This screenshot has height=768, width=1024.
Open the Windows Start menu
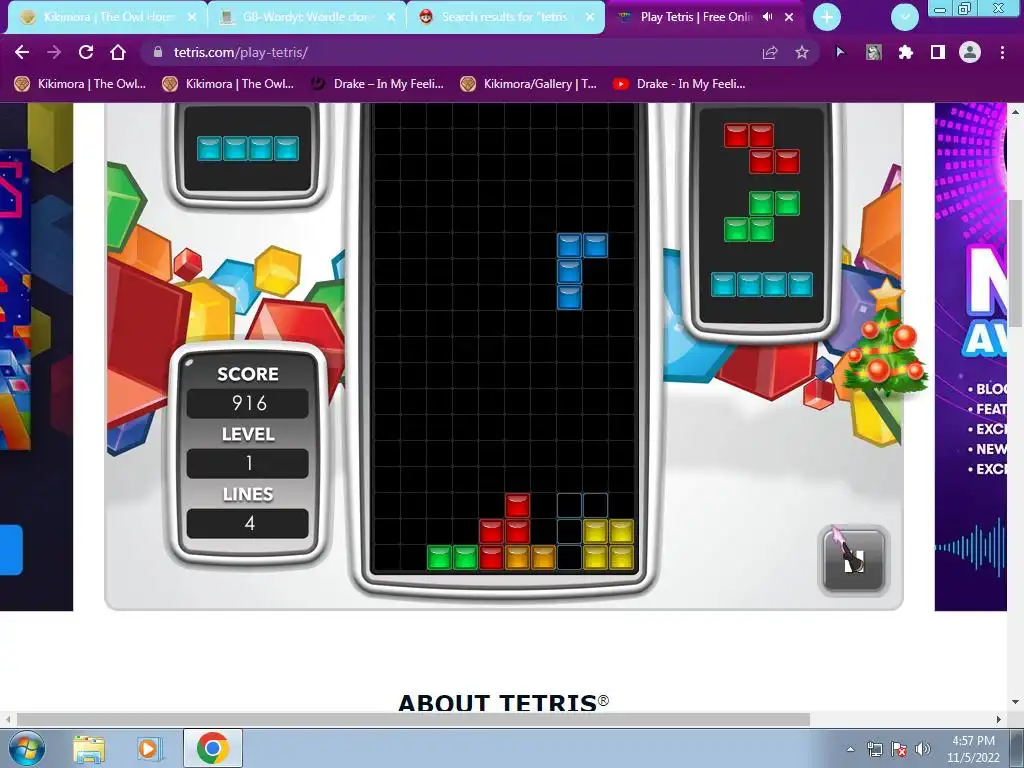[26, 748]
